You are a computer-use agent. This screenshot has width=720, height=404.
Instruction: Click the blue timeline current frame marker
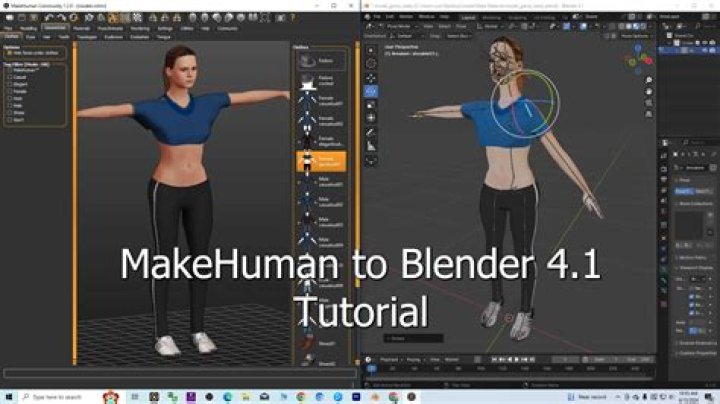[371, 369]
